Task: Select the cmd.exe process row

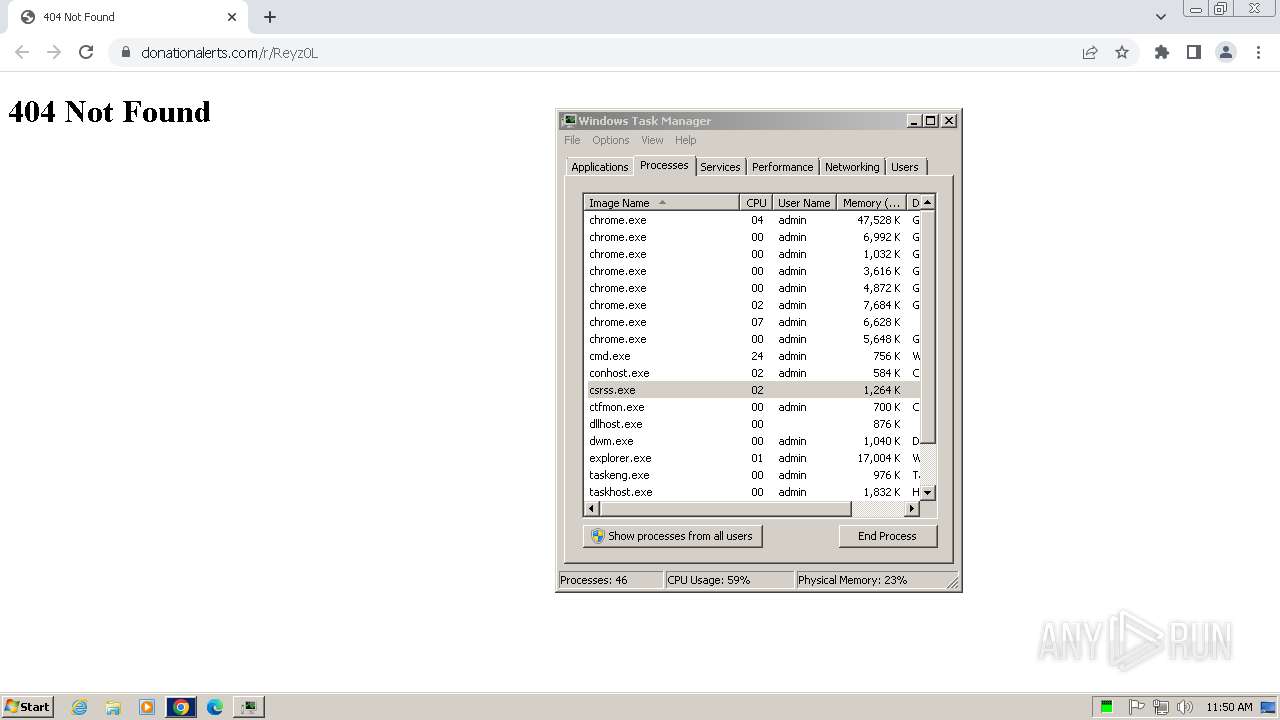Action: (752, 356)
